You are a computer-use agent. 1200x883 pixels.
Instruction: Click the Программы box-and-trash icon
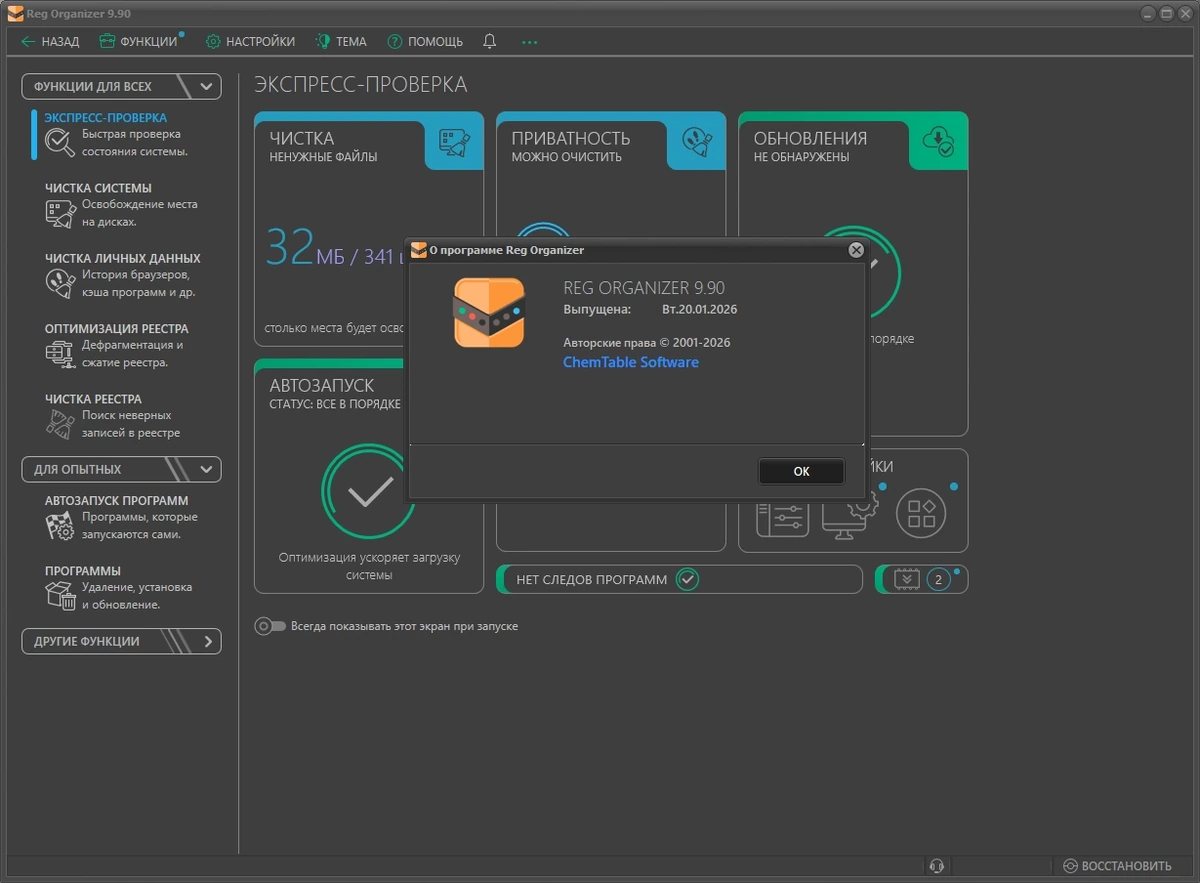[60, 596]
